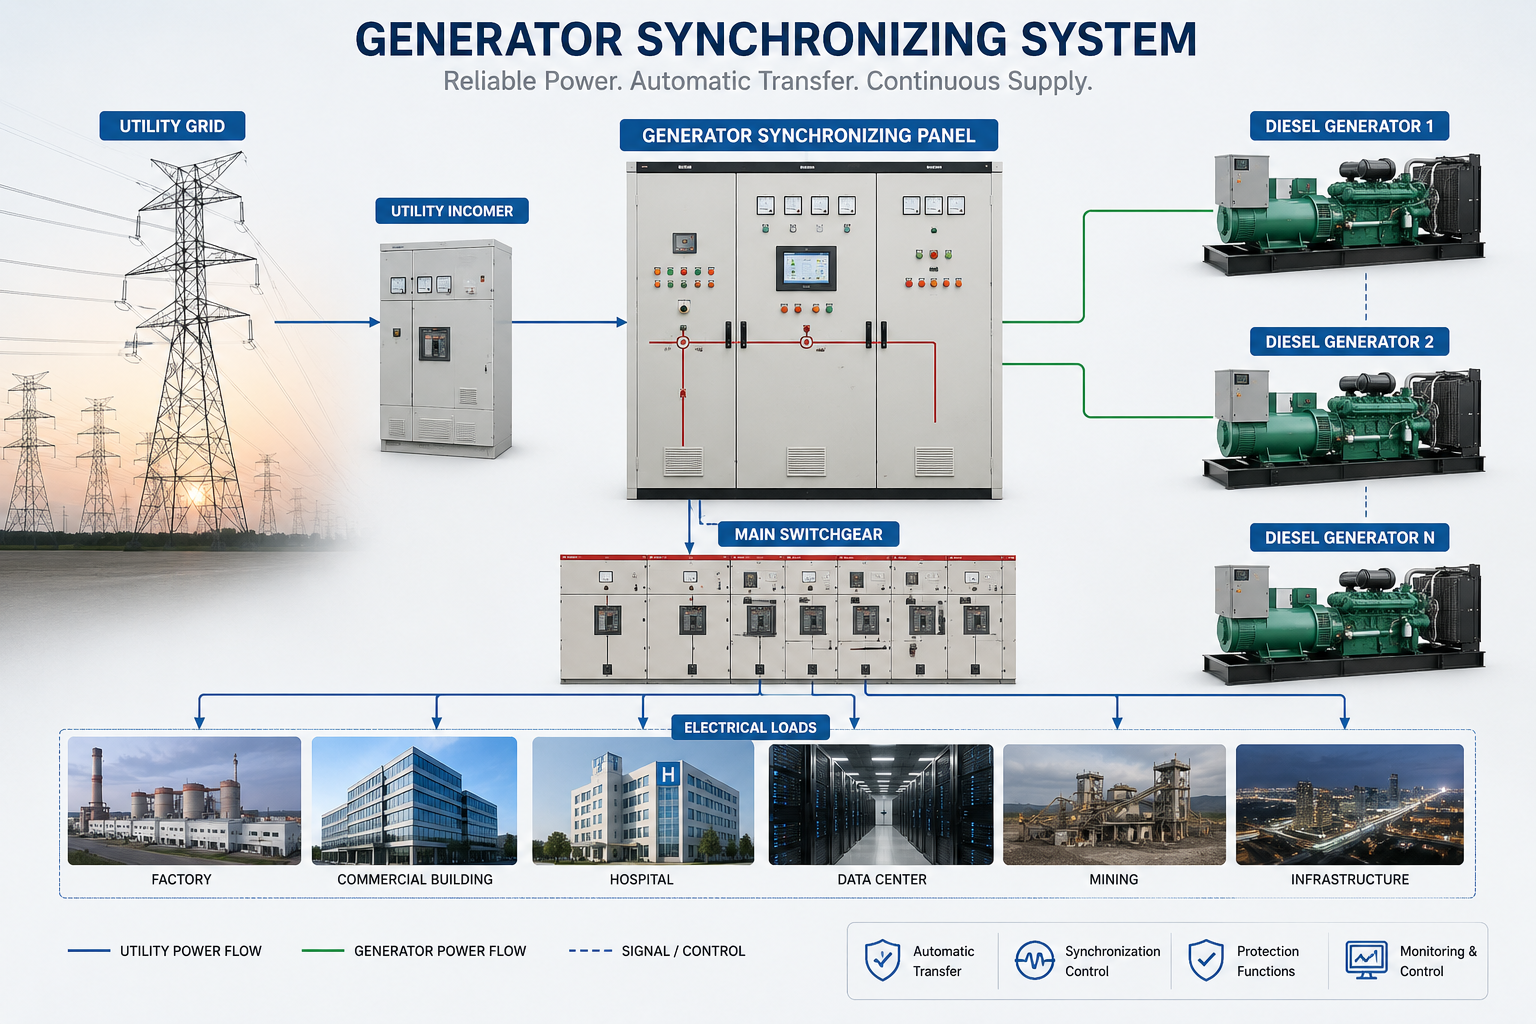Click the ELECTRICAL LOADS label
Screen dimensions: 1536x1024
(x=750, y=727)
